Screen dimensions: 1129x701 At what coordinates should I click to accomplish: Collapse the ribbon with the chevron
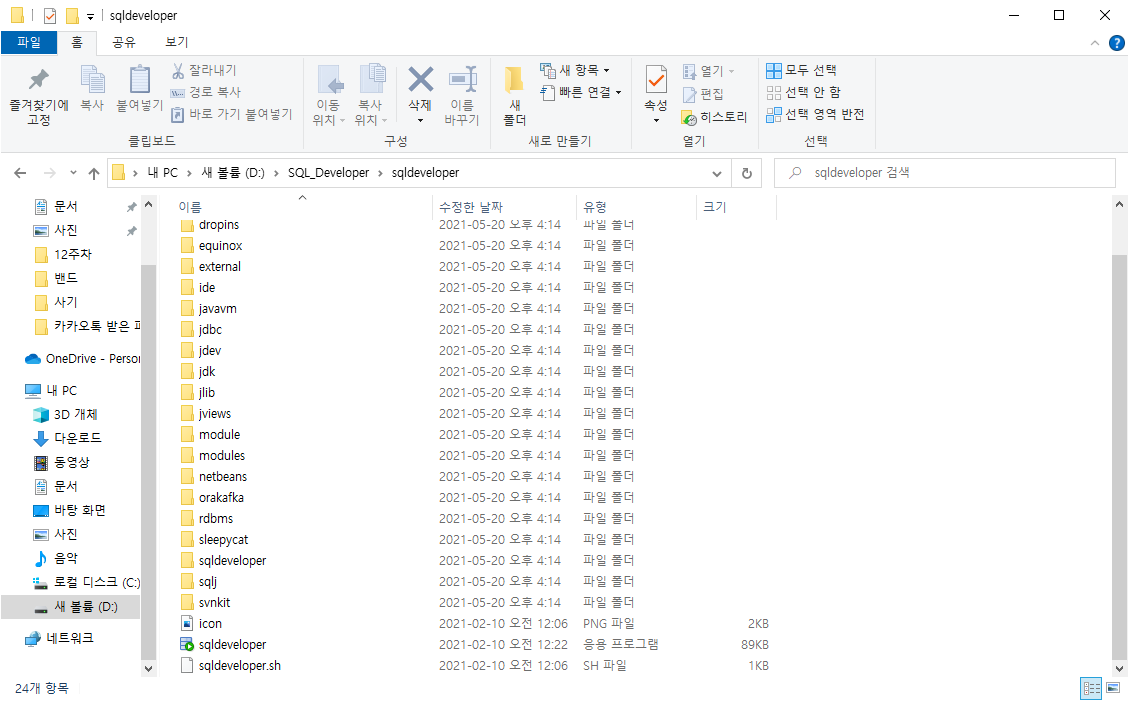coord(1094,43)
